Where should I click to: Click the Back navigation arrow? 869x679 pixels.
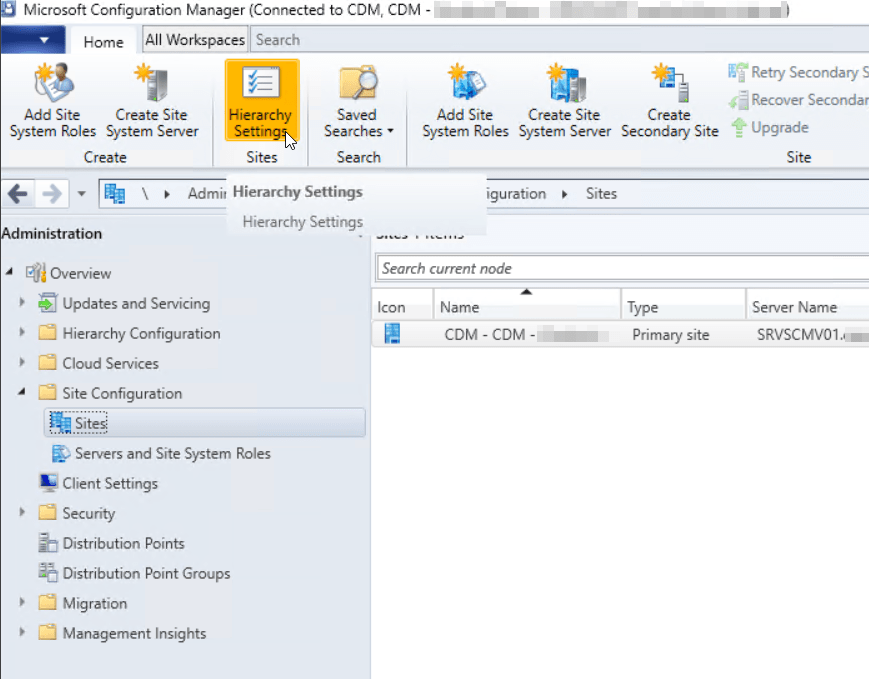[x=18, y=193]
